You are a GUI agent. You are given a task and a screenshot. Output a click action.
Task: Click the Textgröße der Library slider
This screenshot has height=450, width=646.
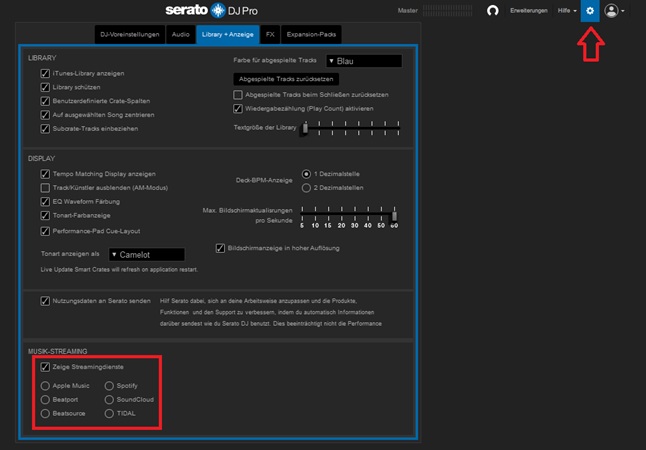coord(351,128)
